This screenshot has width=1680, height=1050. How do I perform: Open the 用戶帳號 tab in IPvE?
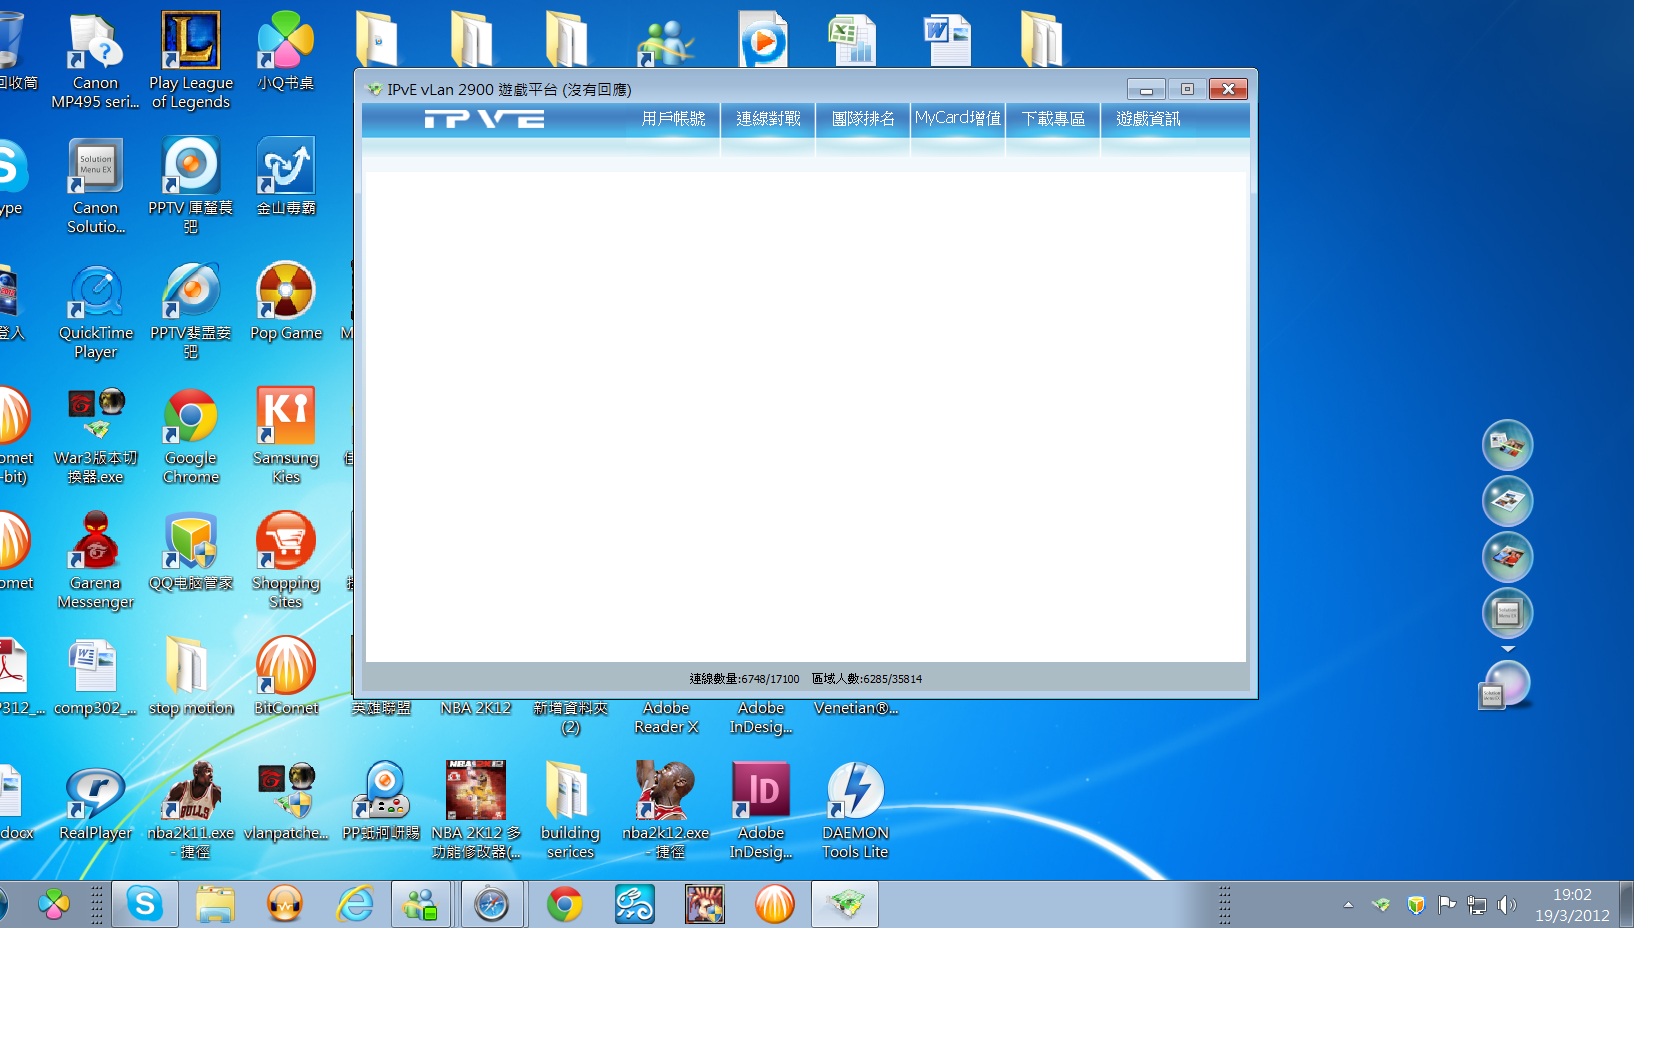(x=673, y=119)
